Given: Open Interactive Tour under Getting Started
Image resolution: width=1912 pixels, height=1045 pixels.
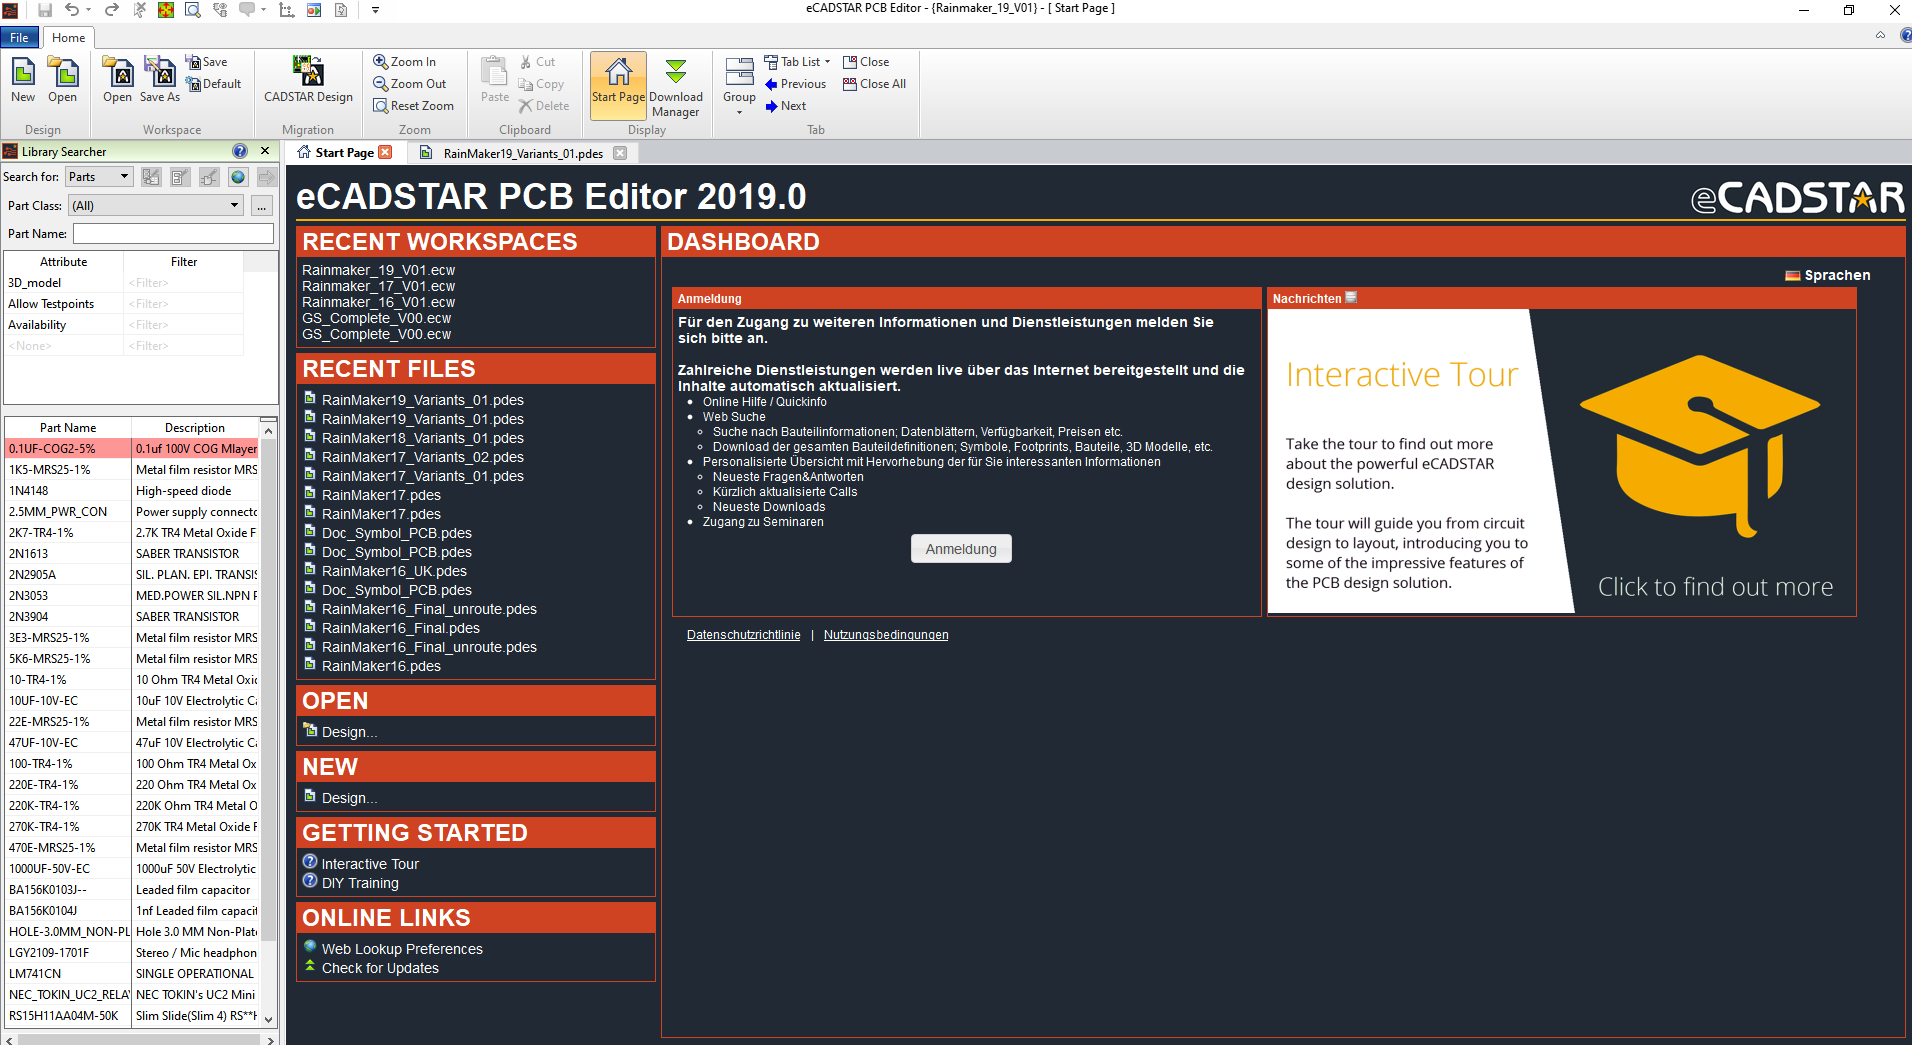Looking at the screenshot, I should [370, 864].
